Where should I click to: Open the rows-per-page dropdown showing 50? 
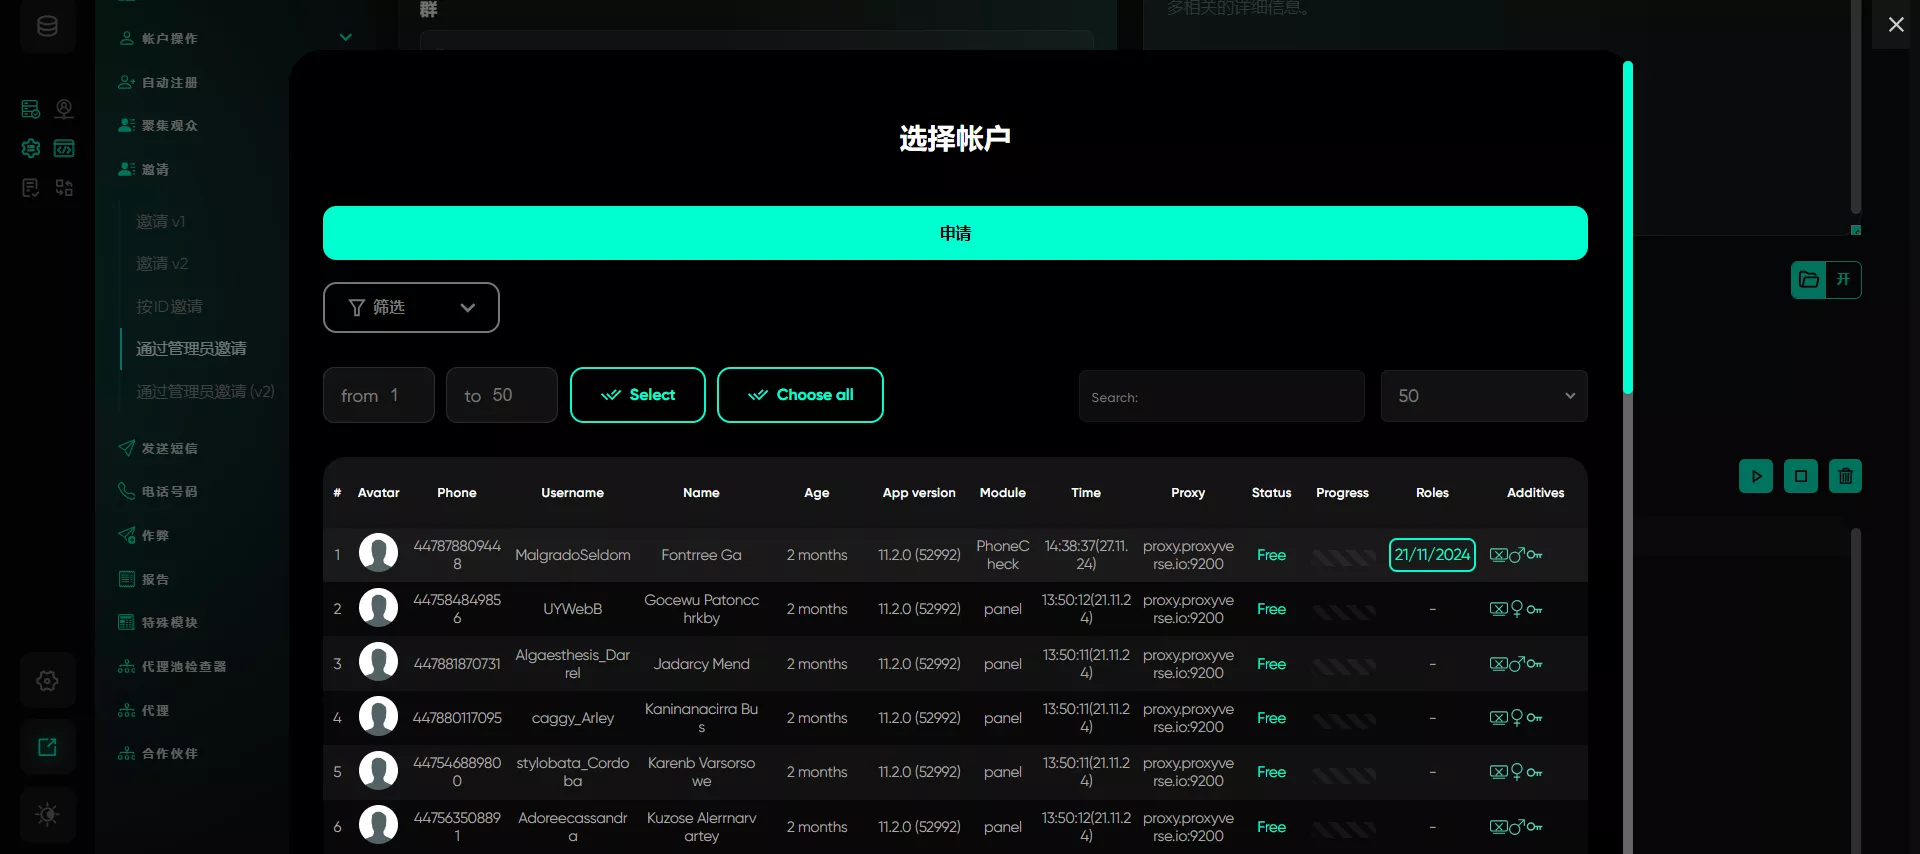pos(1484,396)
